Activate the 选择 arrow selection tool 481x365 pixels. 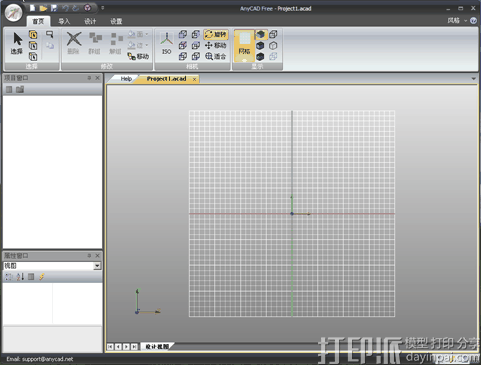coord(17,43)
